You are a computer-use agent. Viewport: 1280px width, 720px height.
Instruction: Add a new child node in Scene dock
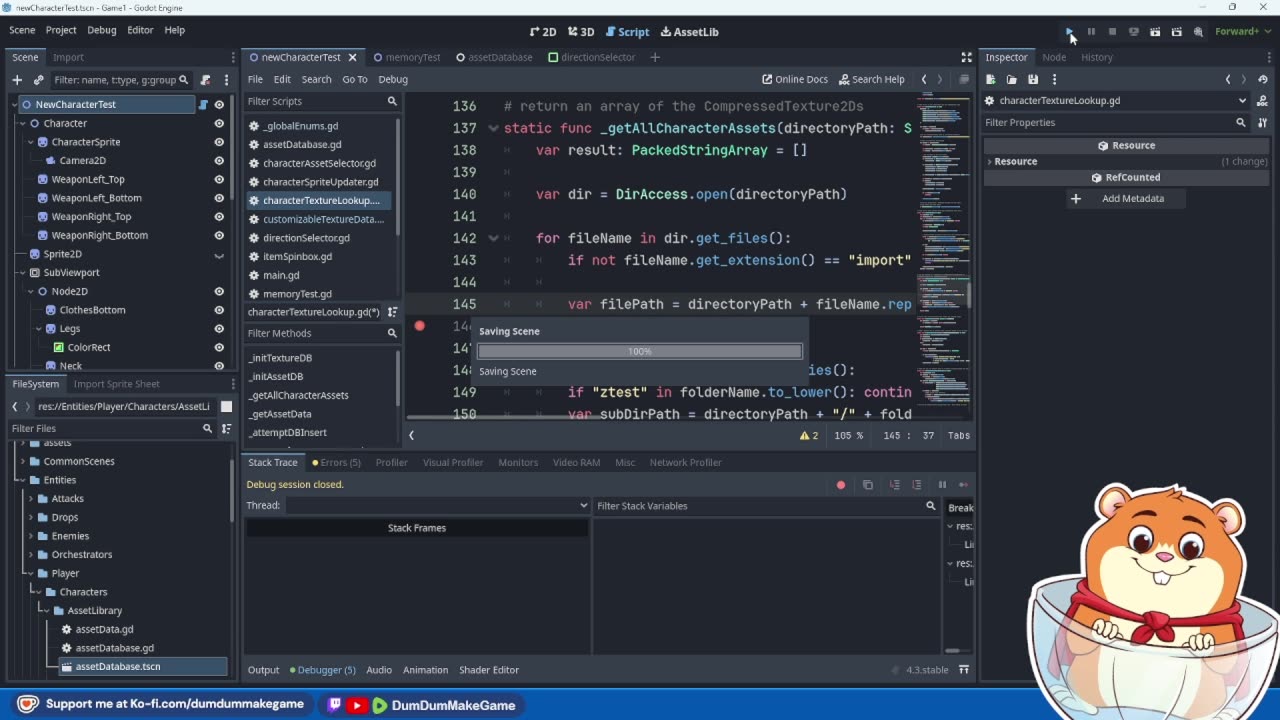(18, 80)
